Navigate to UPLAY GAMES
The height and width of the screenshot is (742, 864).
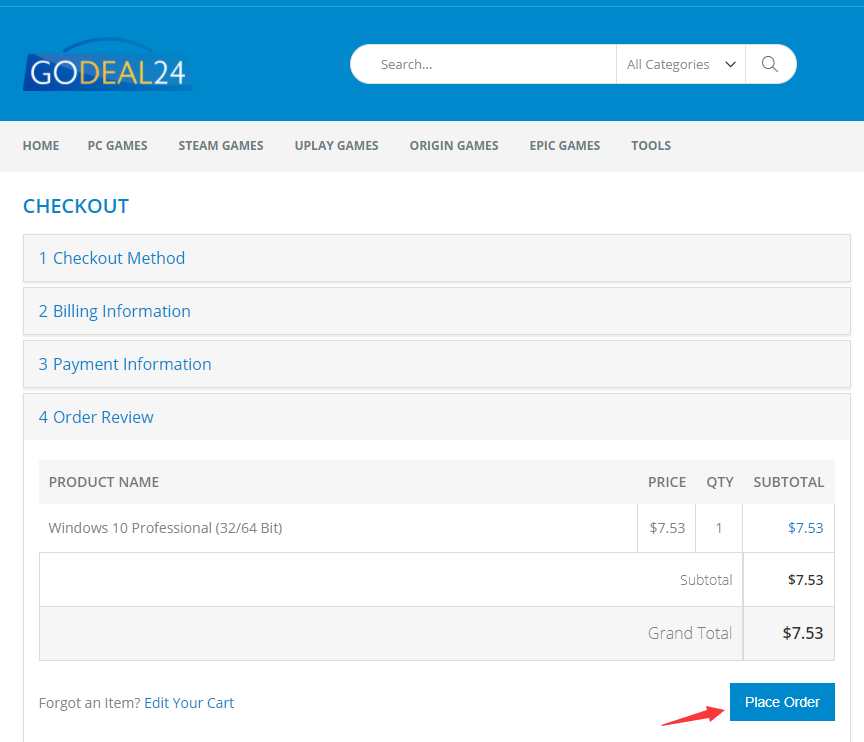[337, 145]
